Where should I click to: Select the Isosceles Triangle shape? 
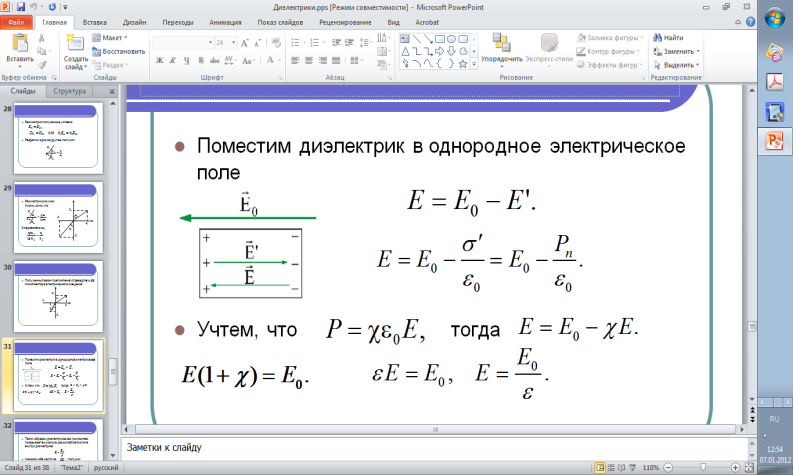click(x=405, y=51)
